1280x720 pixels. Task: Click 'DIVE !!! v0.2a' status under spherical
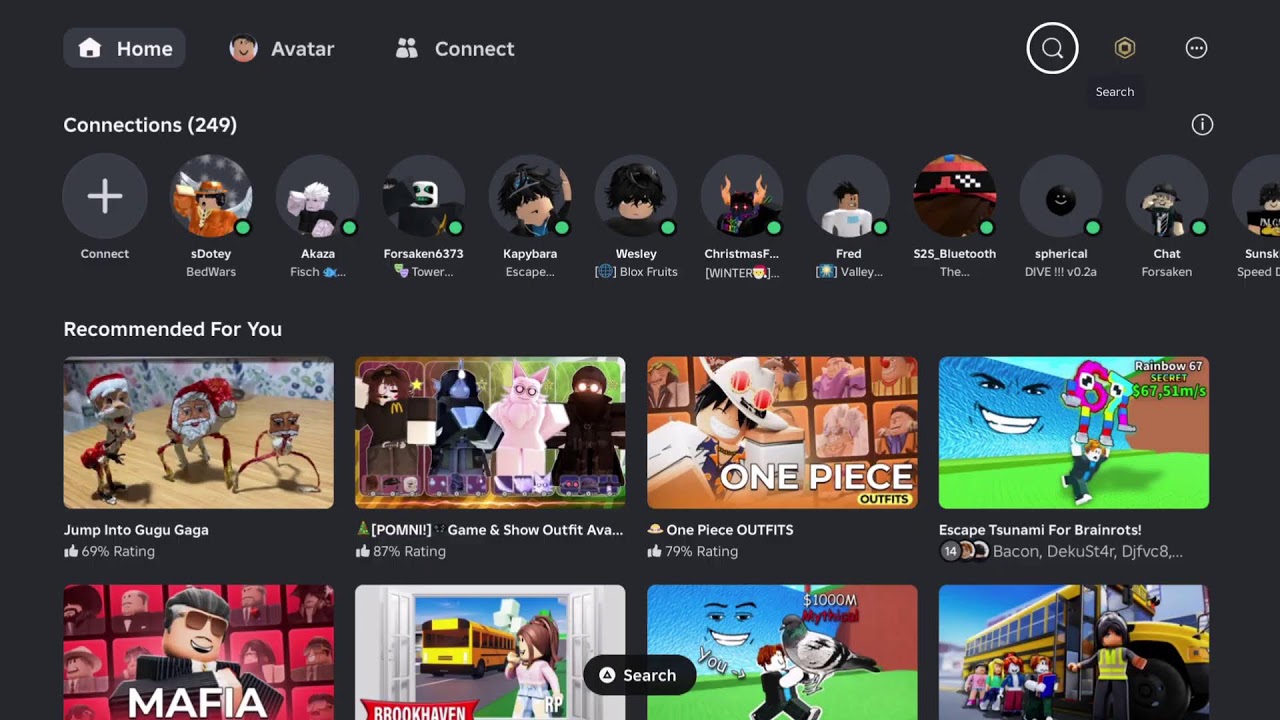(x=1061, y=272)
